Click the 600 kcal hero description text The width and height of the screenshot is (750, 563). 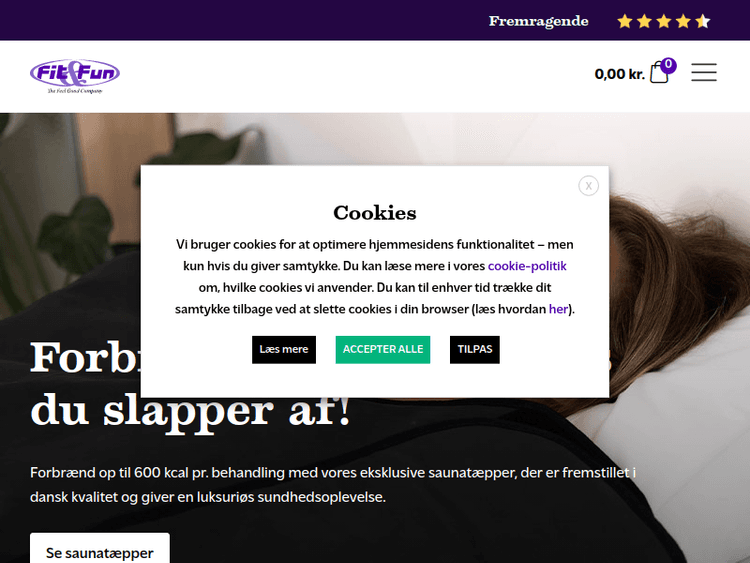(333, 485)
